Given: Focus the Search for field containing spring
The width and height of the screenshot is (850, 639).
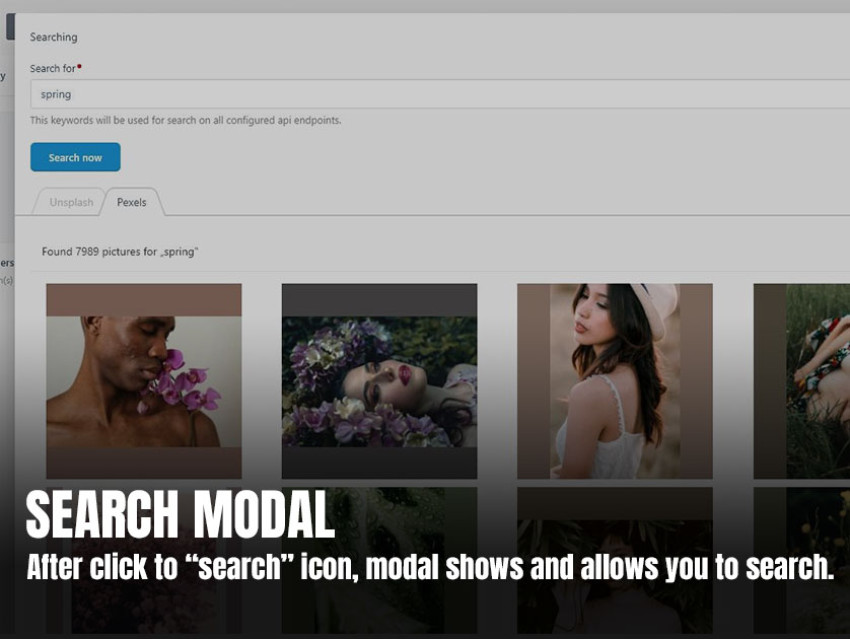Looking at the screenshot, I should (440, 94).
